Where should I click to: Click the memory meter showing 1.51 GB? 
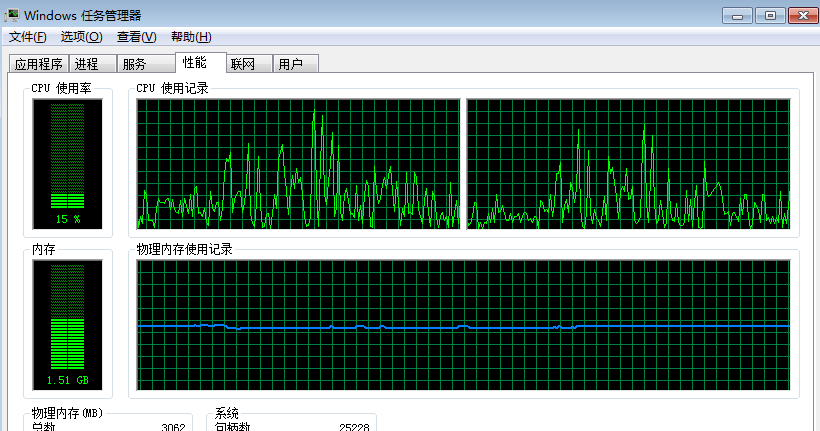click(67, 325)
